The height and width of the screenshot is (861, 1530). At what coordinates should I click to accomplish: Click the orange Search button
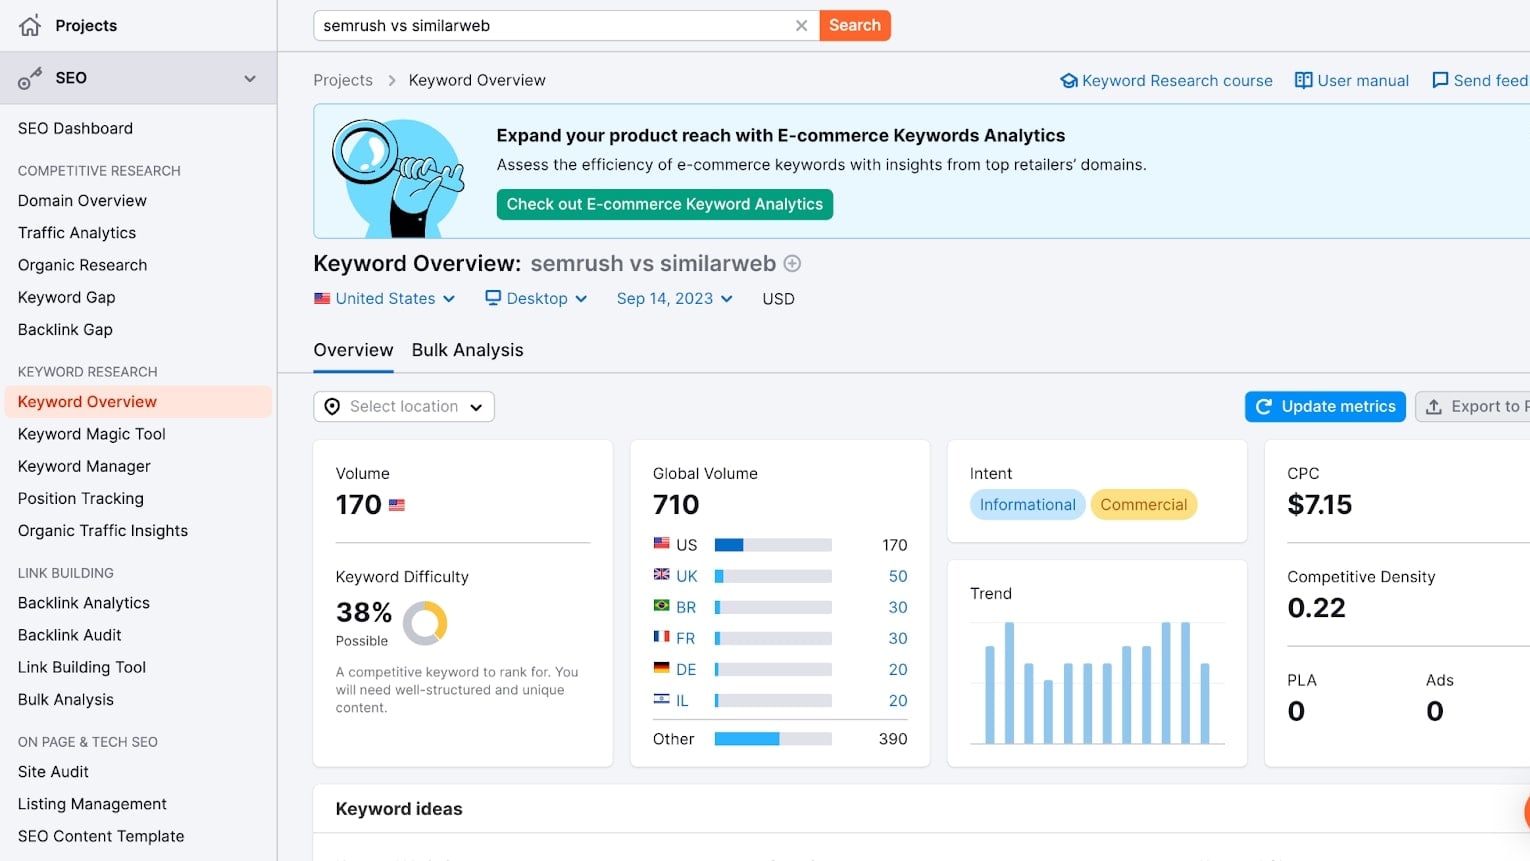pos(855,26)
